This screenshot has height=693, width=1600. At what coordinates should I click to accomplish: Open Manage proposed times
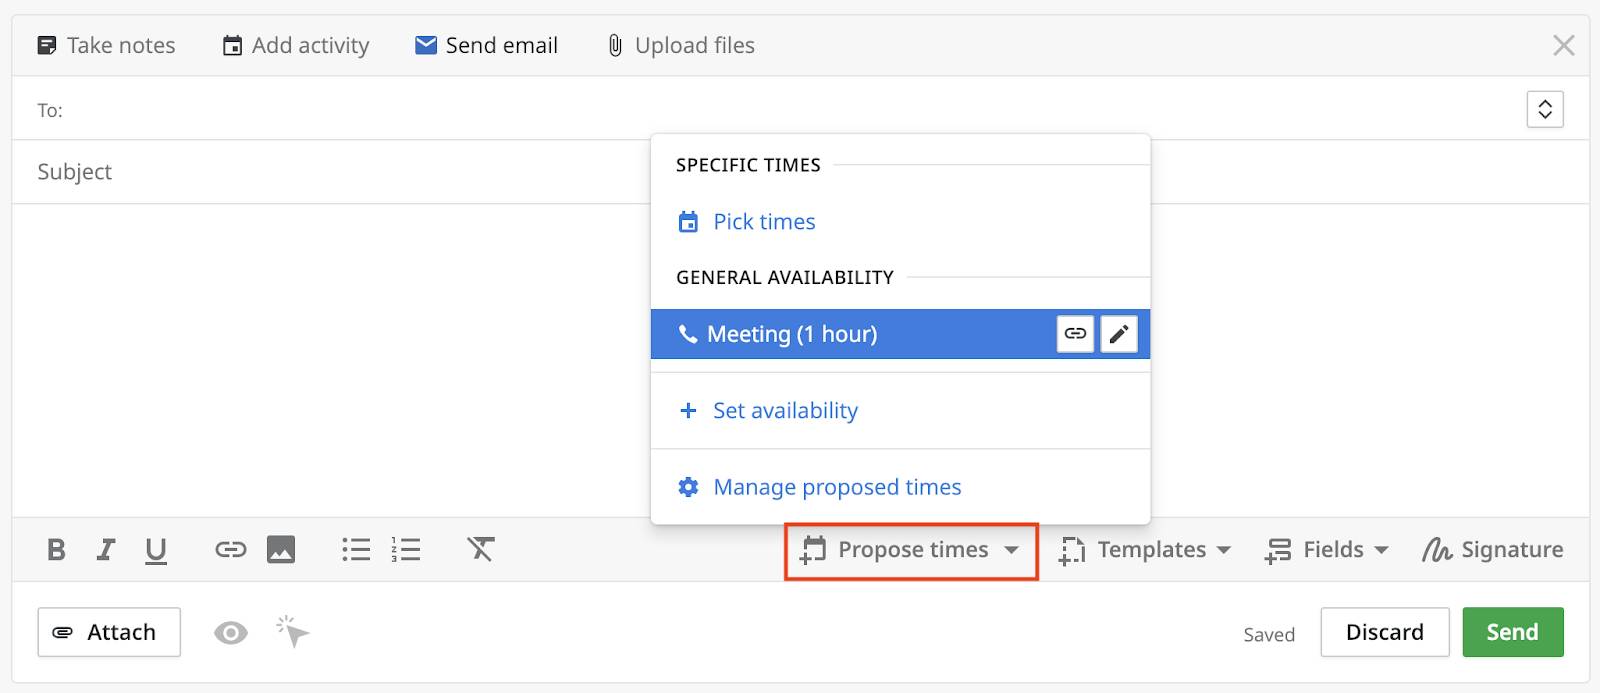[x=836, y=487]
